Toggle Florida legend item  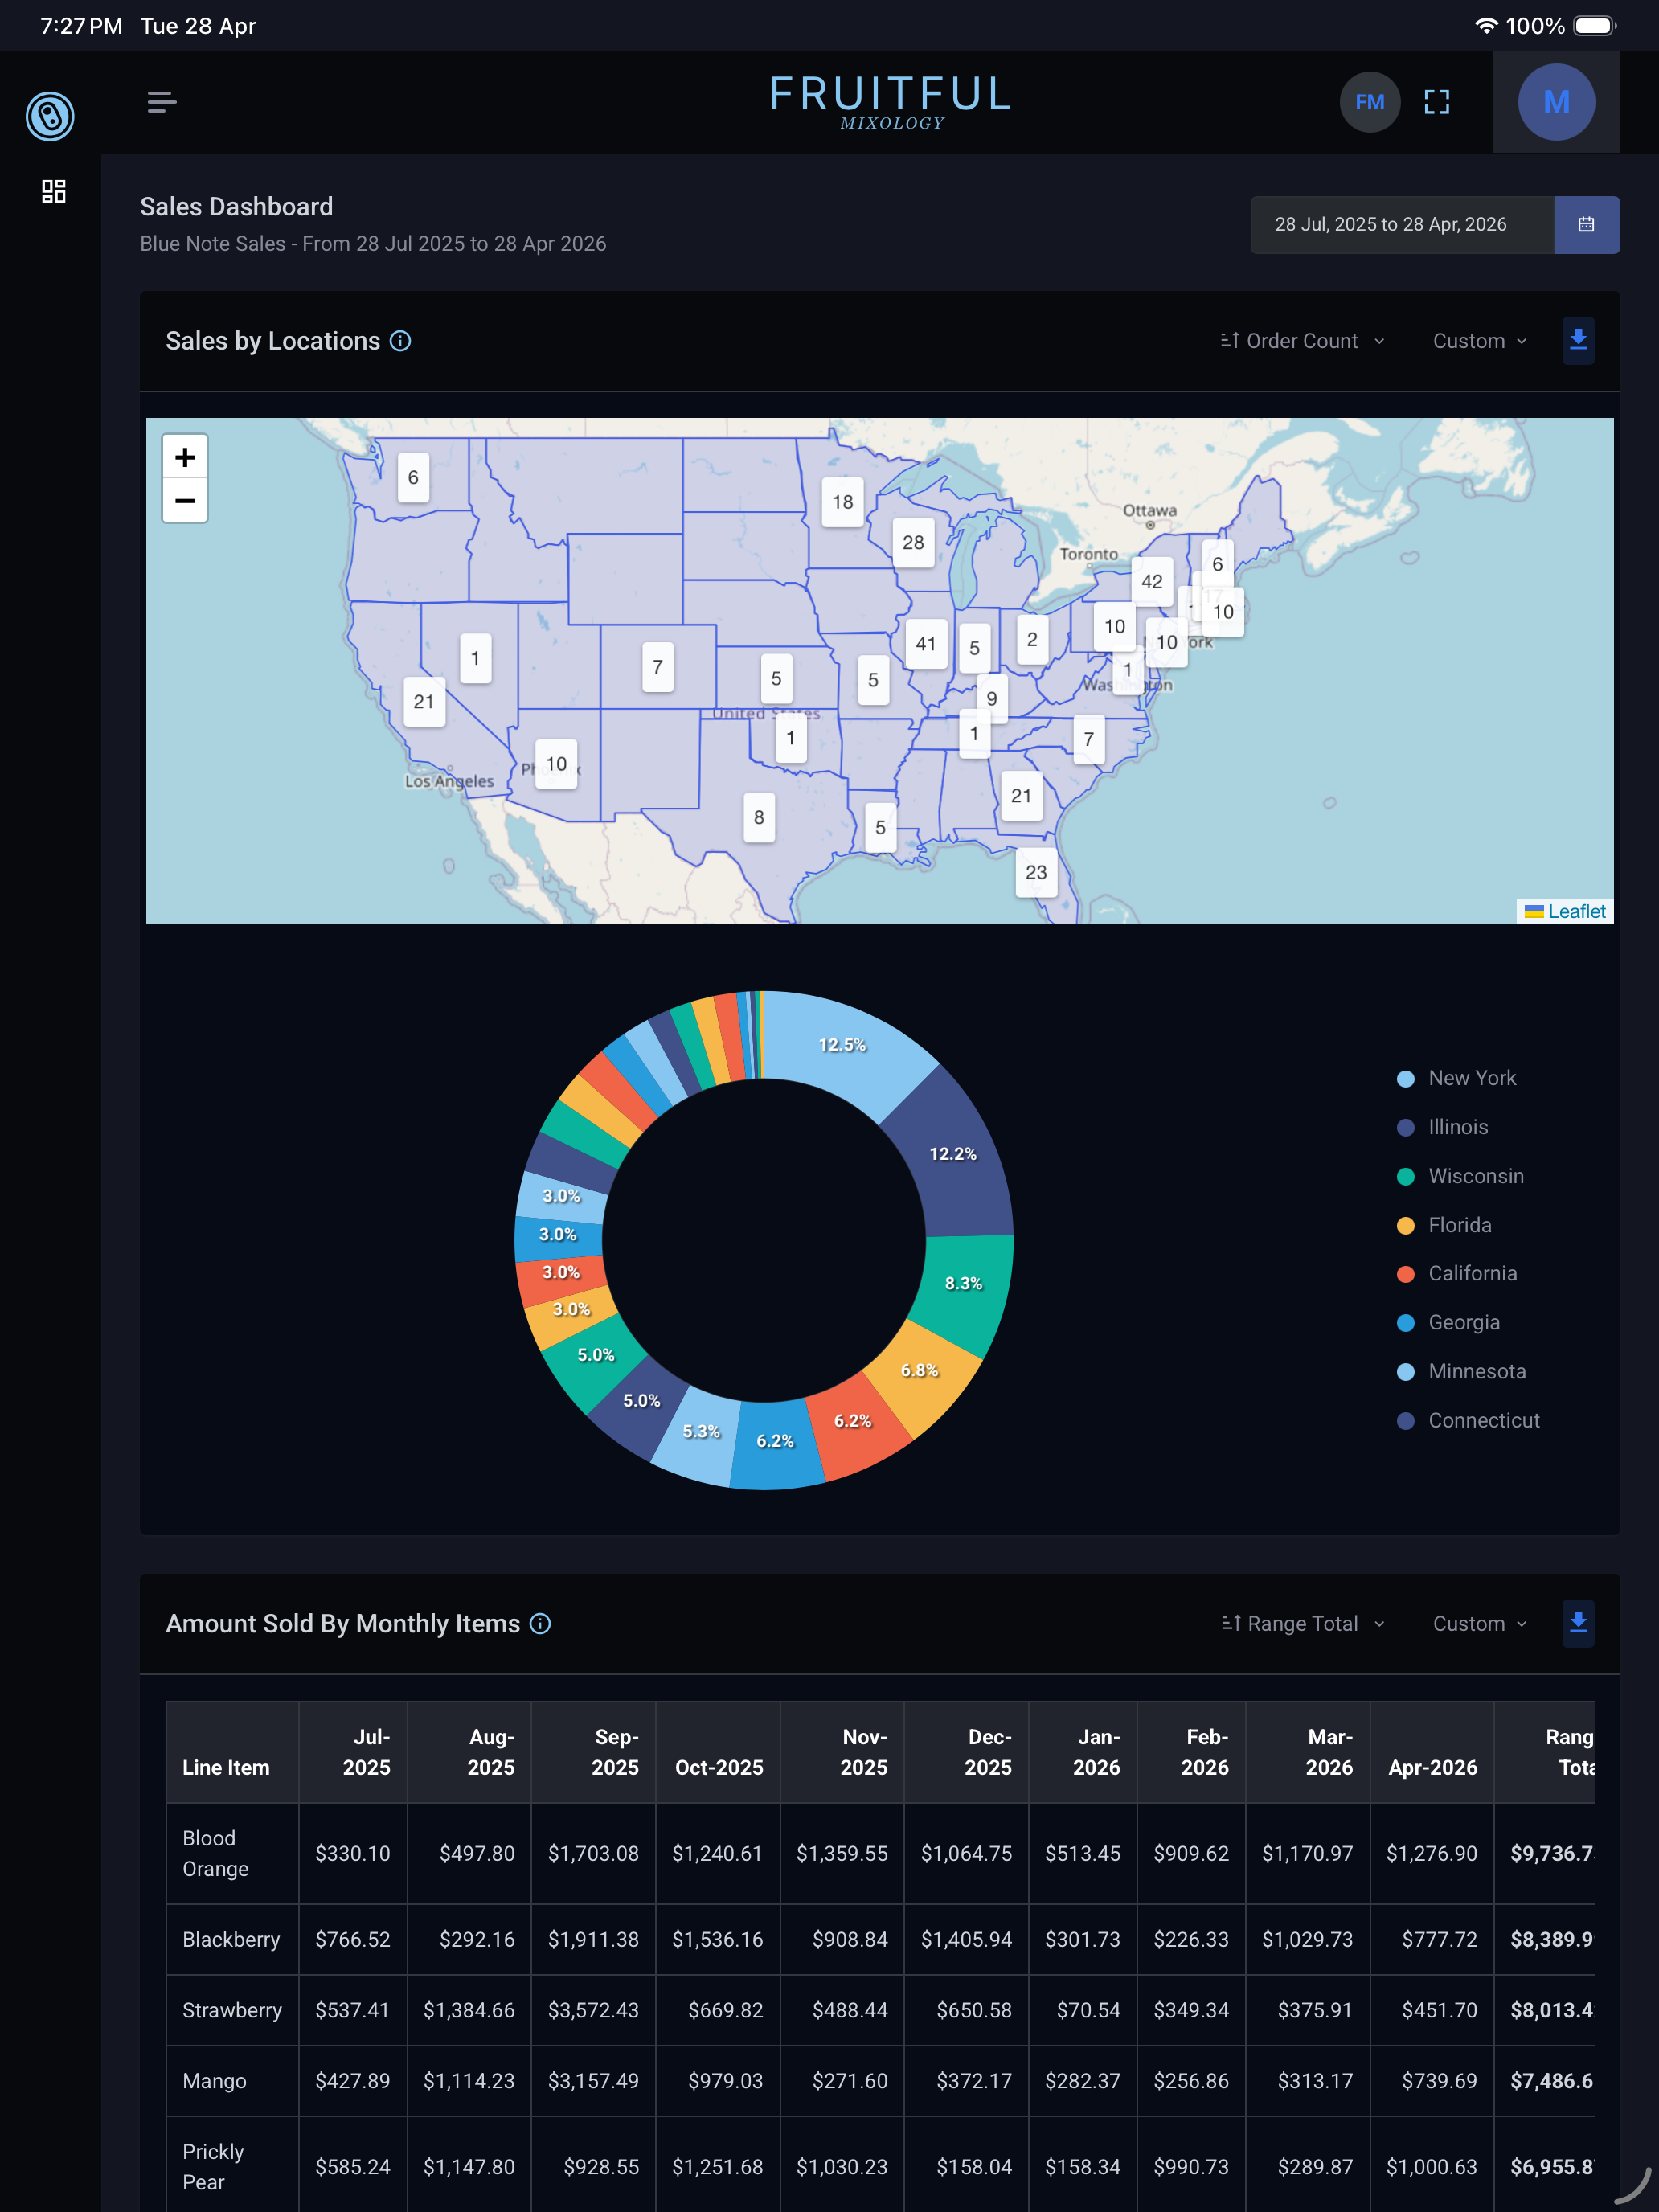tap(1445, 1225)
